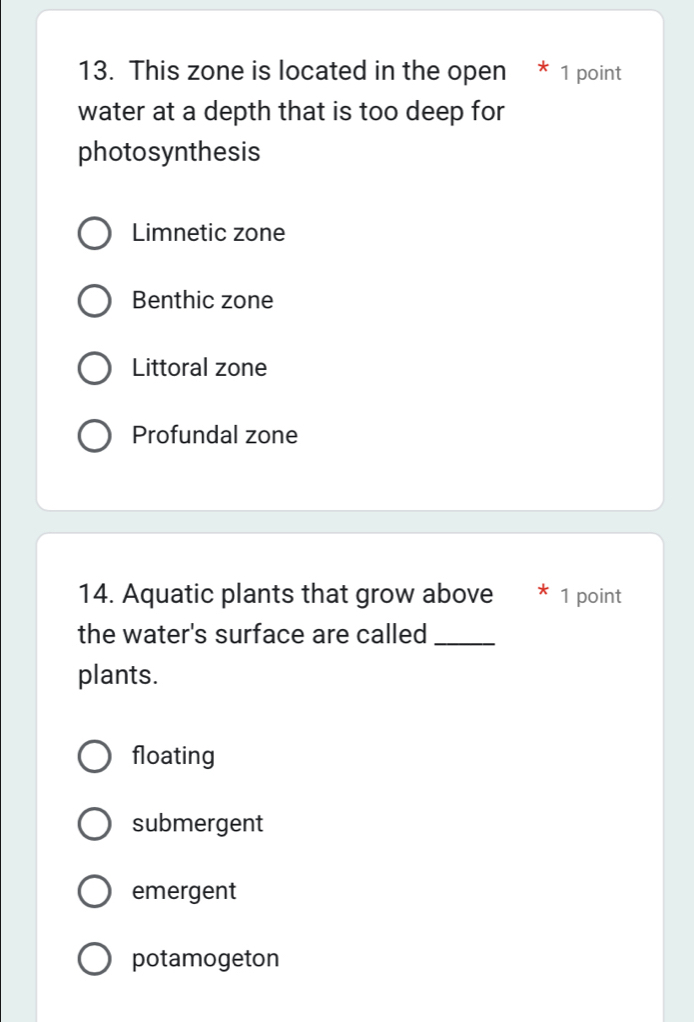Select the Limnetic zone radio button
This screenshot has width=694, height=1022.
click(95, 234)
